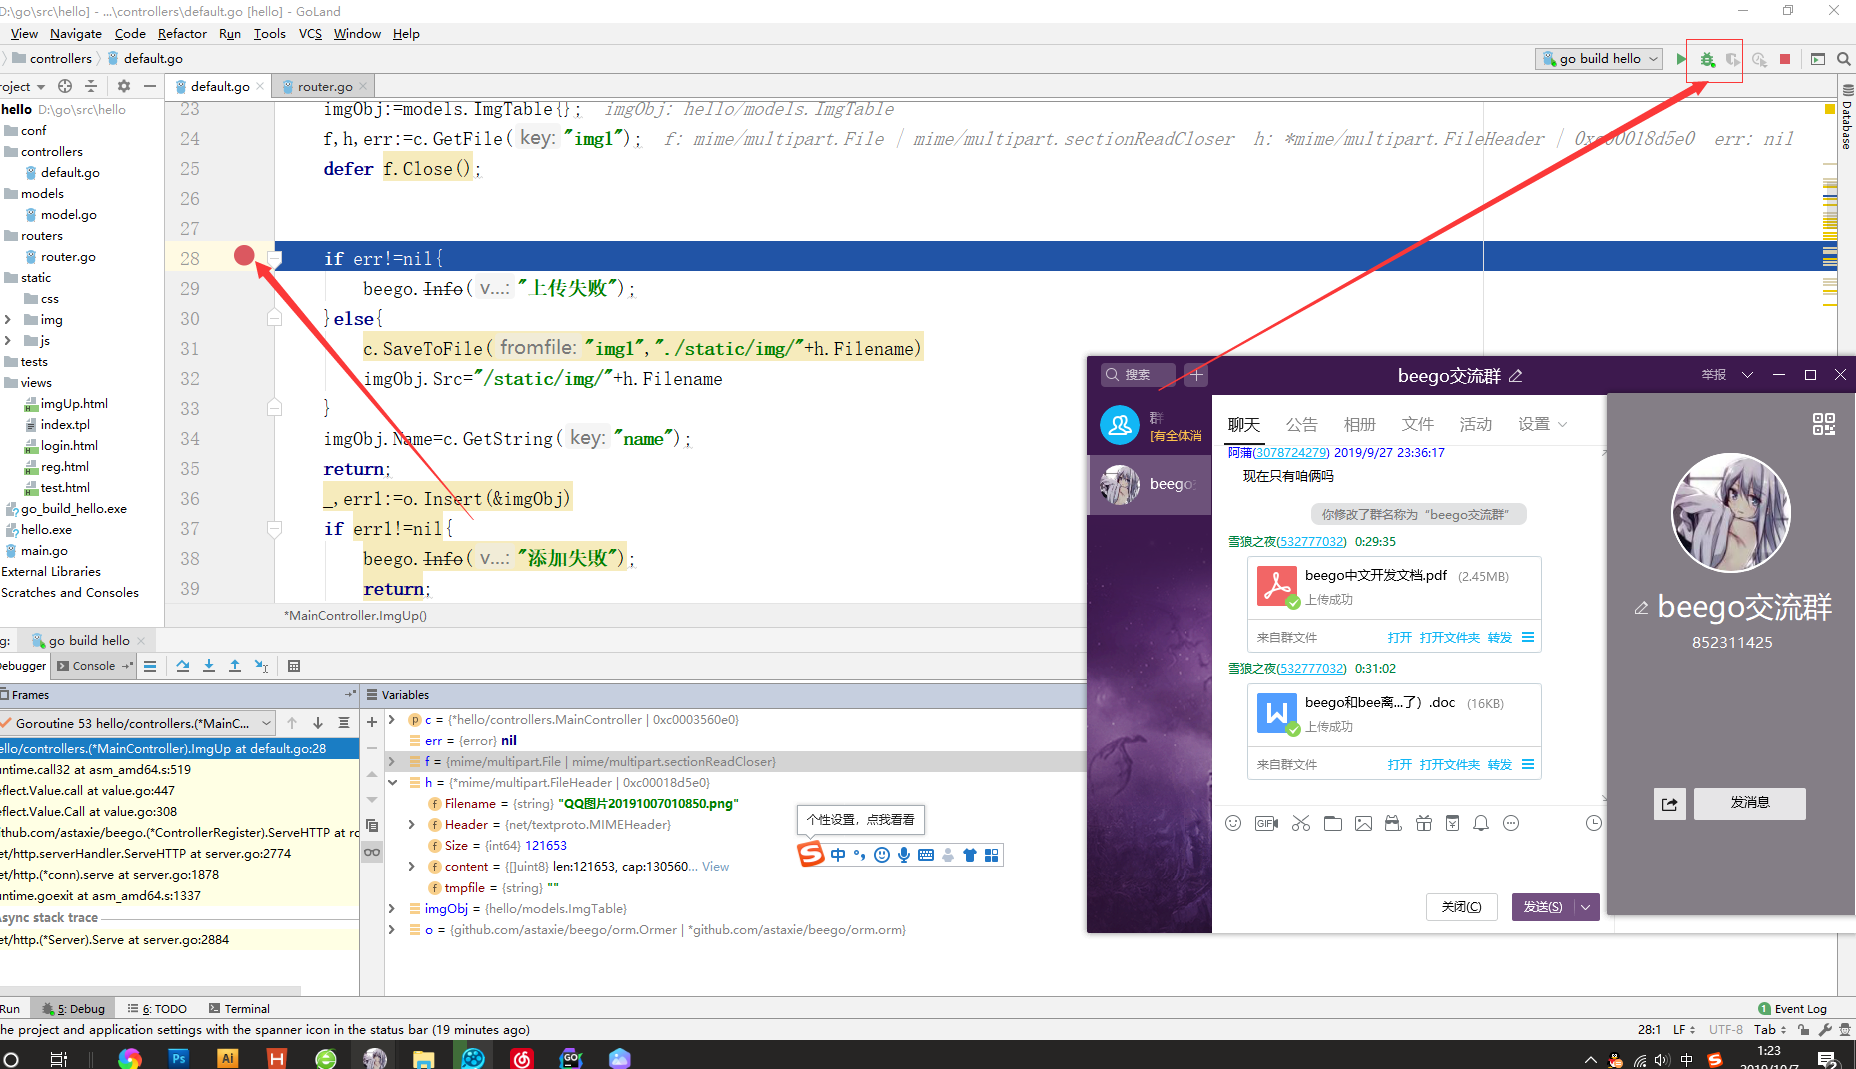The image size is (1856, 1069).
Task: Click the QQ search field
Action: click(x=1138, y=375)
